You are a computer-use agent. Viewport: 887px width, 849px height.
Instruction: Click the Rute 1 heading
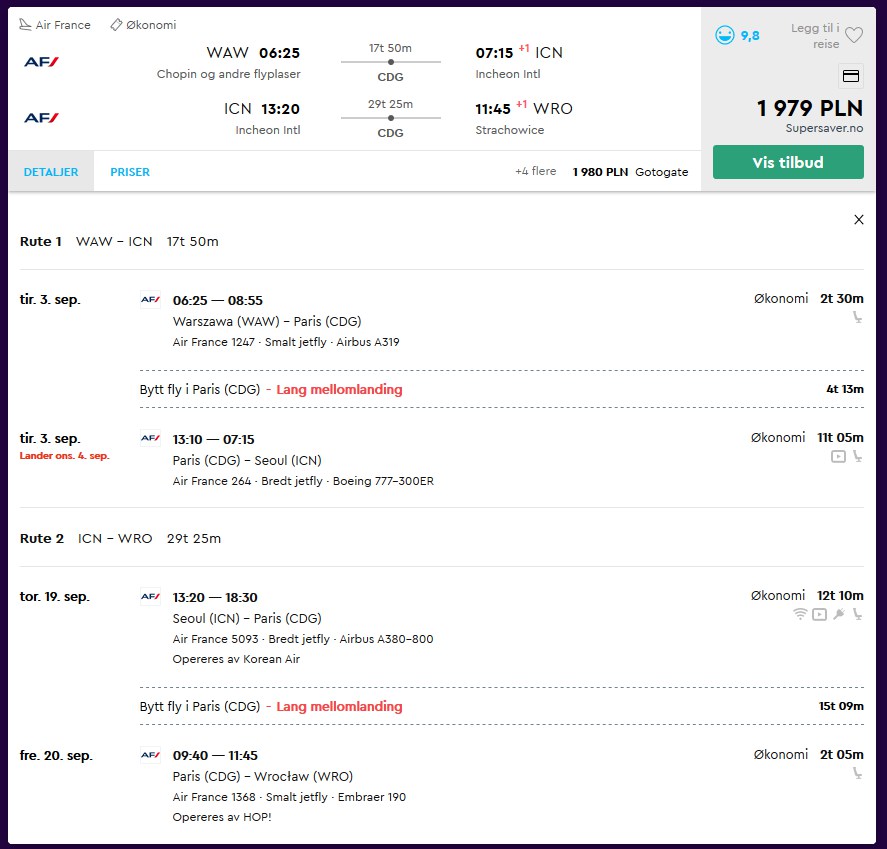41,242
